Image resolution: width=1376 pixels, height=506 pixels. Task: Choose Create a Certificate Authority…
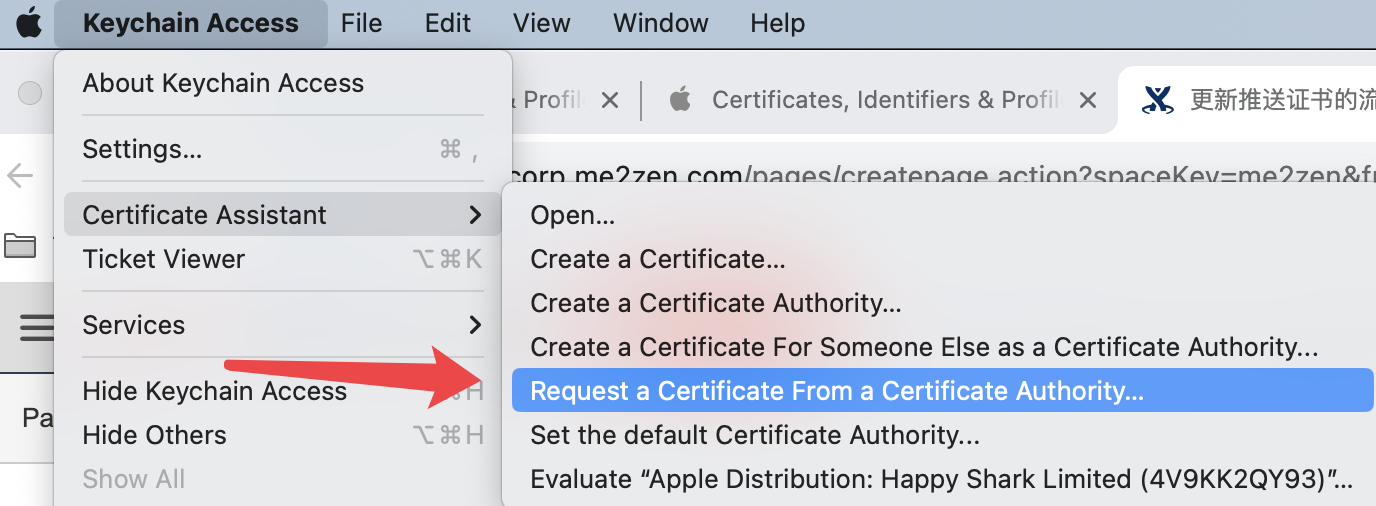point(716,303)
